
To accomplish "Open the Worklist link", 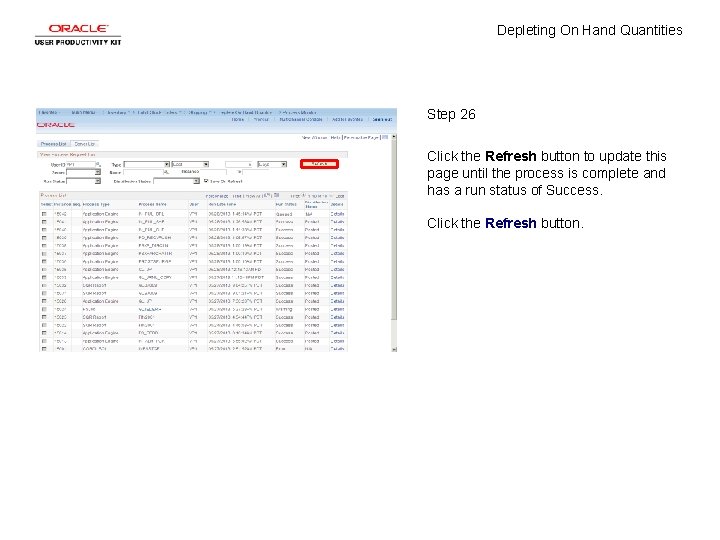I will pos(261,119).
